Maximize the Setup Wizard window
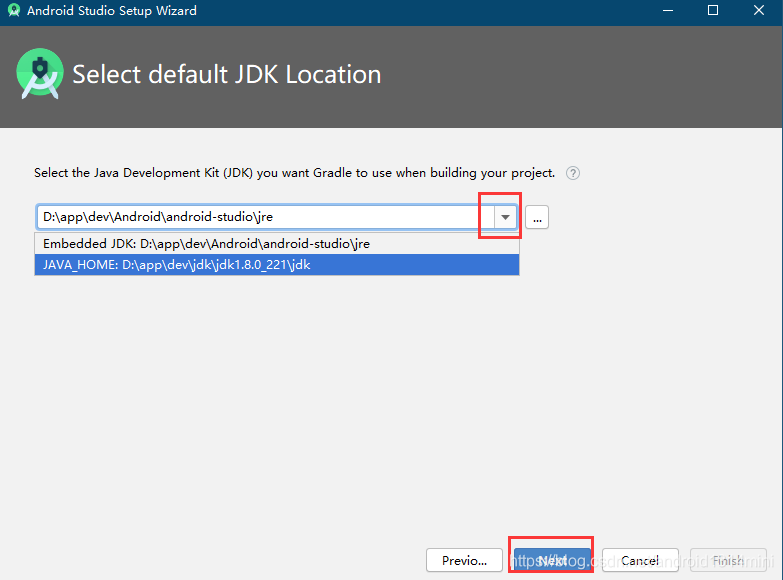This screenshot has width=783, height=580. (x=713, y=10)
